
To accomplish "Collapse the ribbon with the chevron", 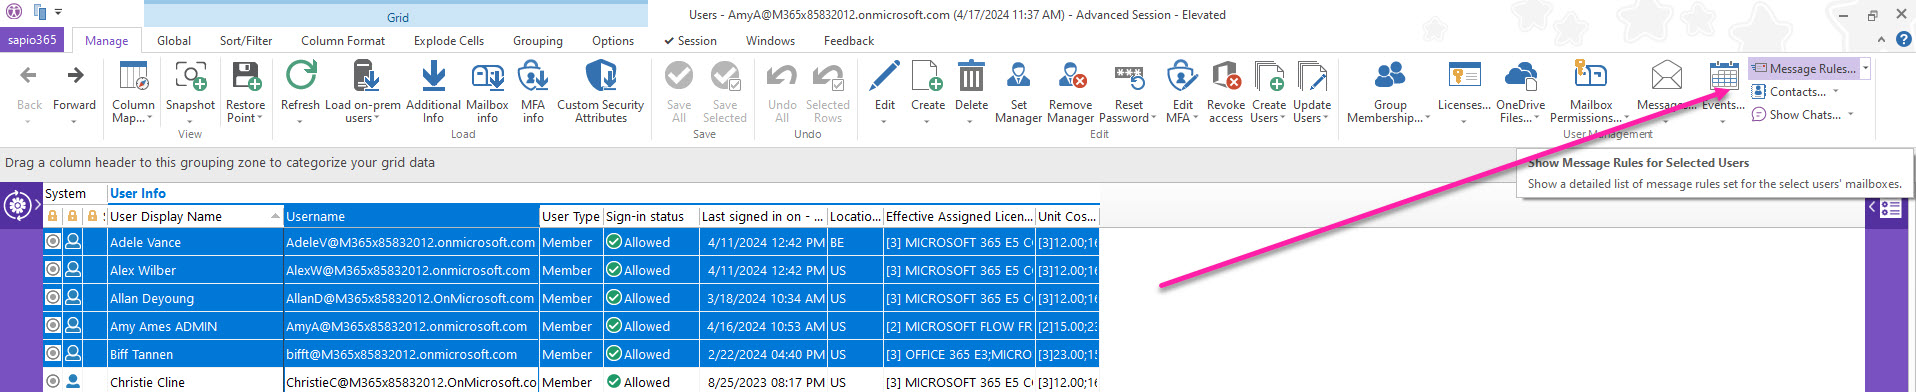I will [x=1881, y=40].
